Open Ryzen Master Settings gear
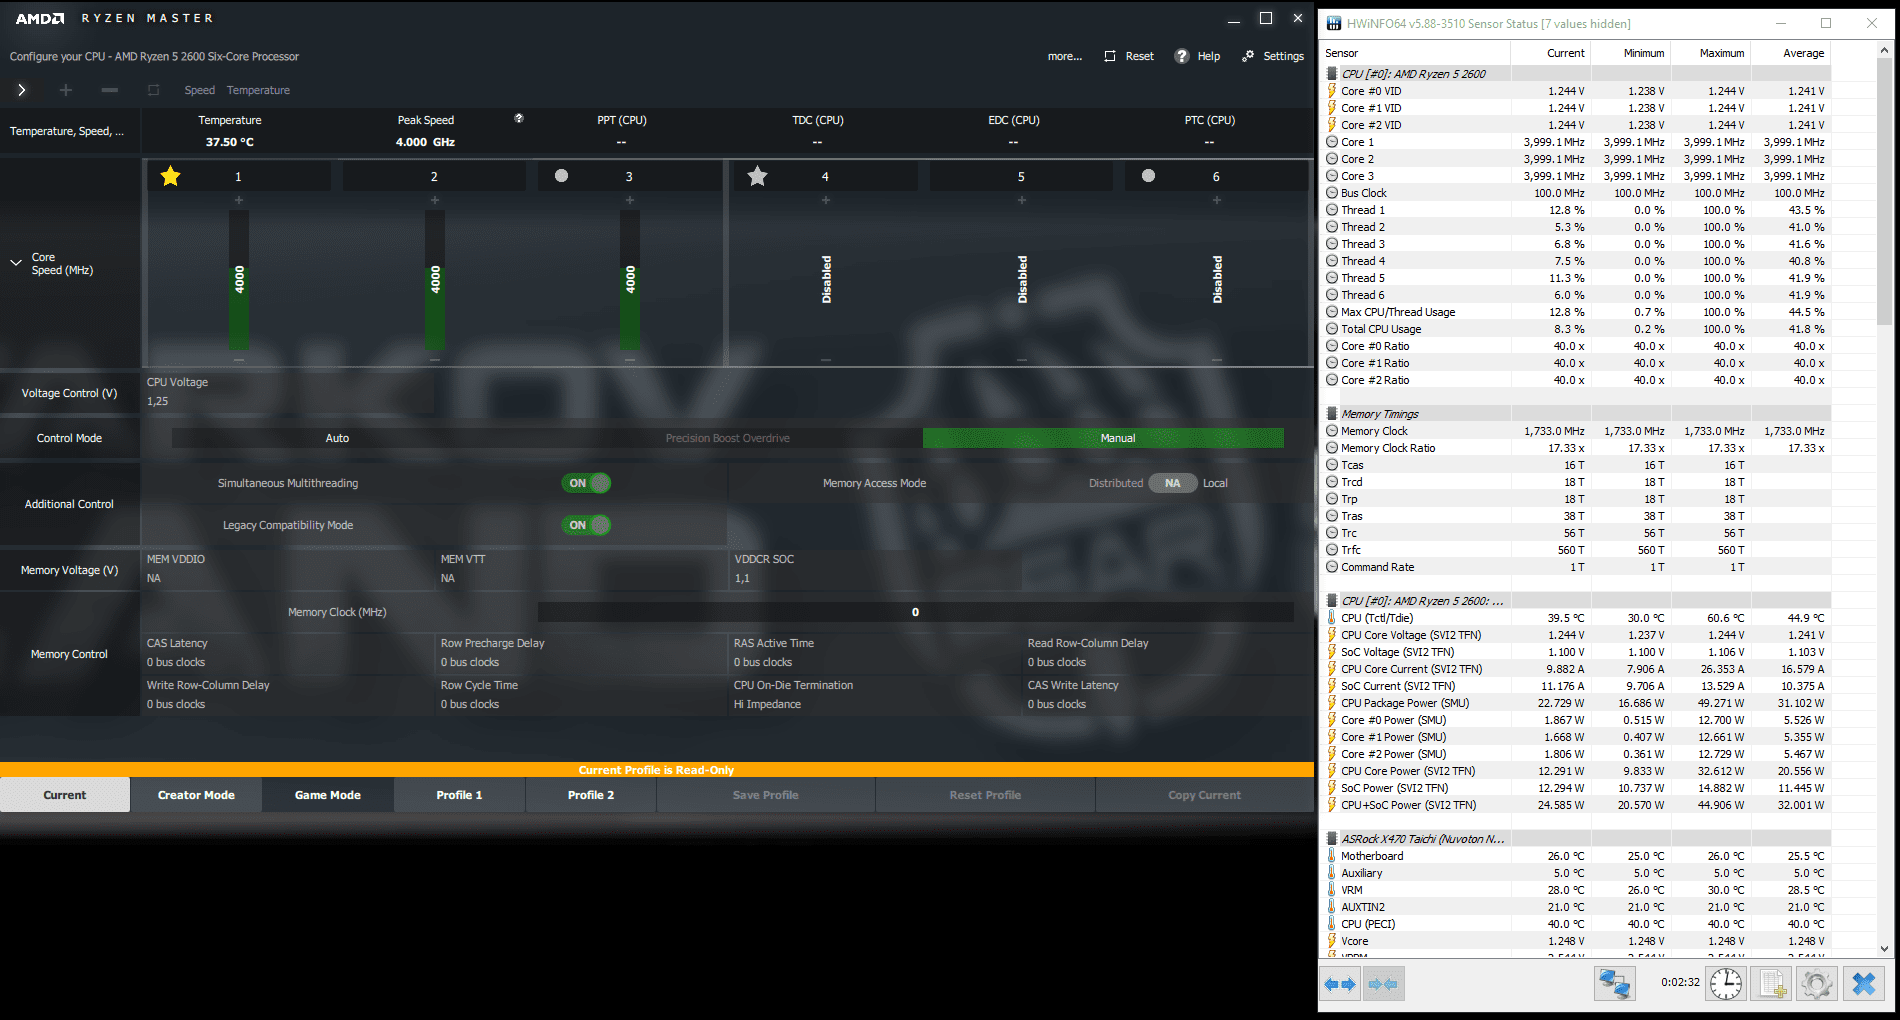The height and width of the screenshot is (1020, 1900). point(1248,56)
